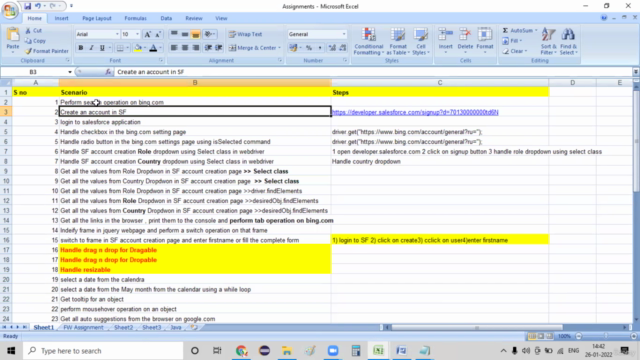Activate Format Painter
Image resolution: width=640 pixels, height=360 pixels.
tap(47, 51)
